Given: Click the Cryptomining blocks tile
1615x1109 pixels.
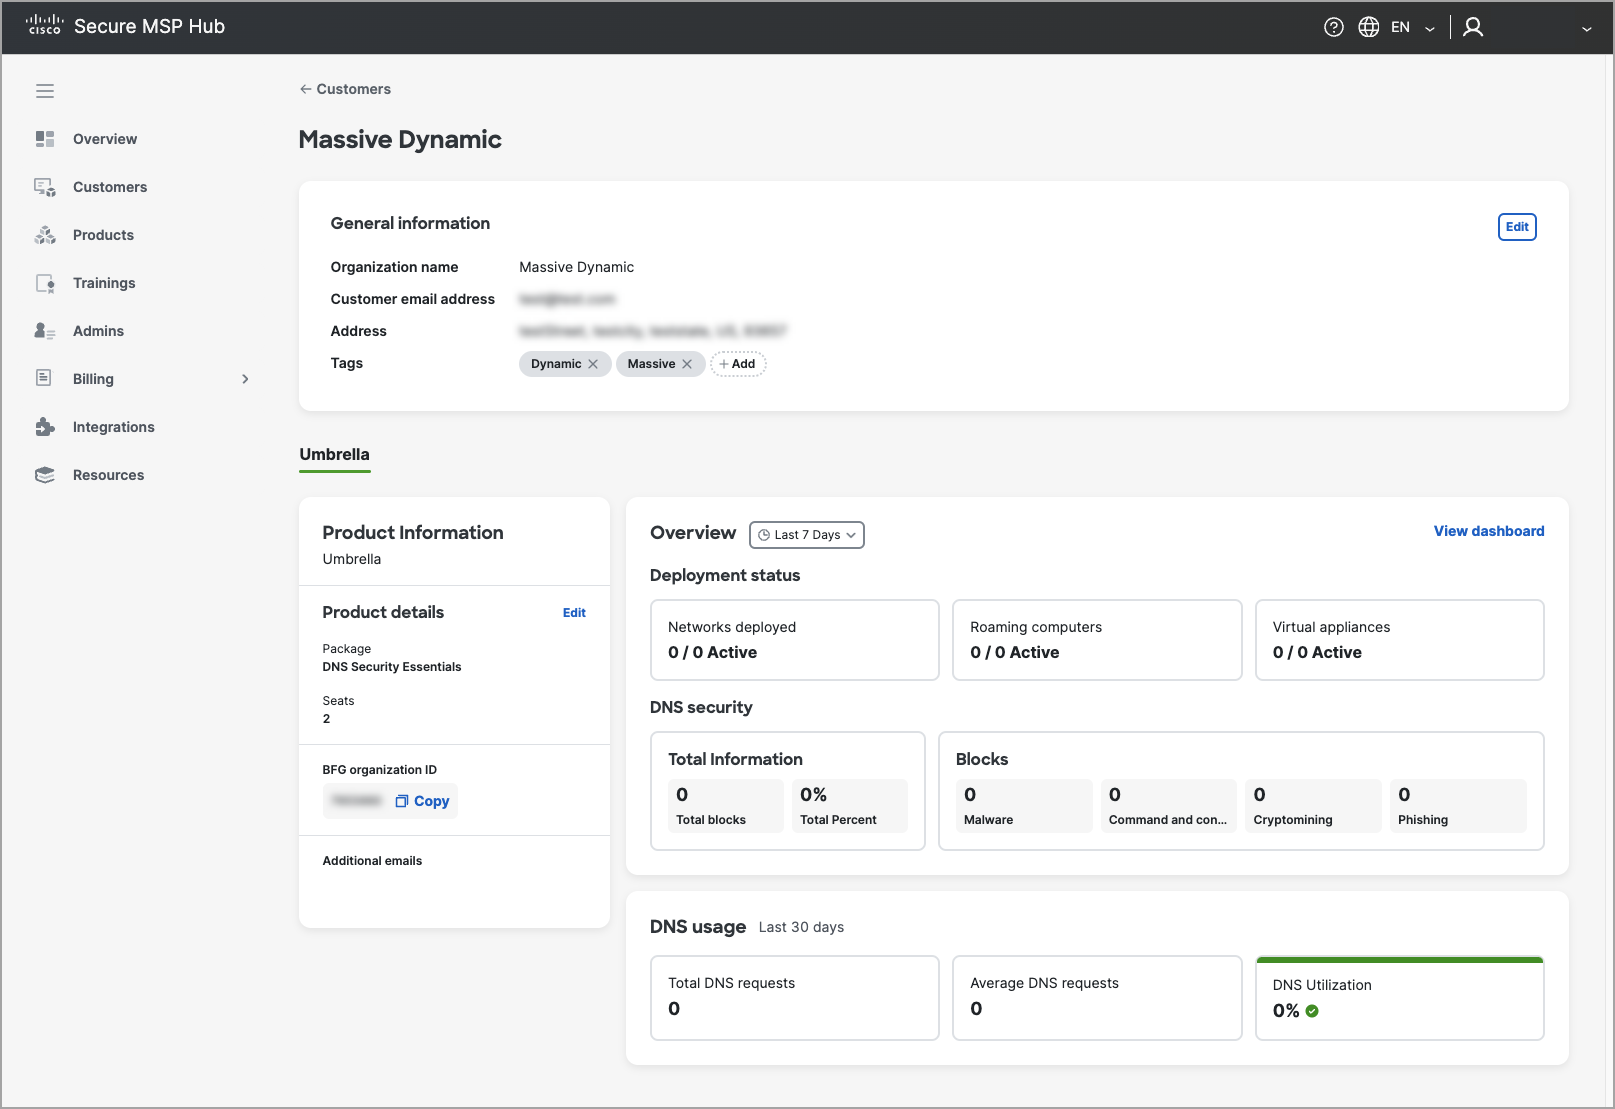Looking at the screenshot, I should click(x=1314, y=806).
